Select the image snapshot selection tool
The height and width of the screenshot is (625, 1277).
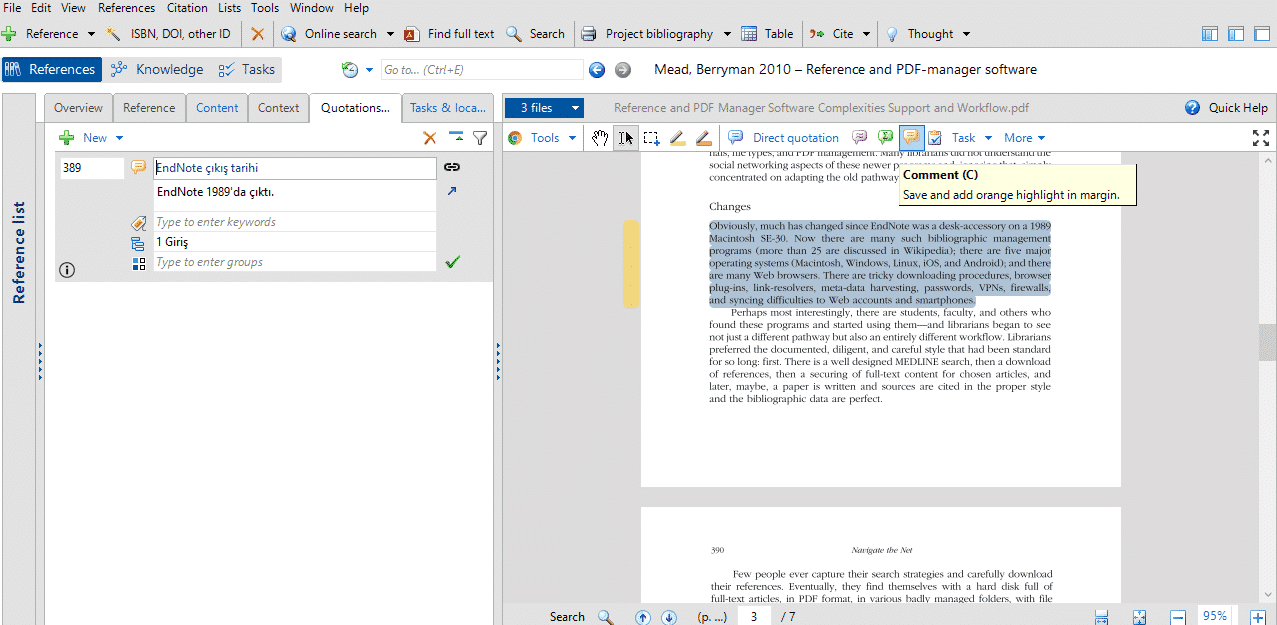pyautogui.click(x=651, y=138)
